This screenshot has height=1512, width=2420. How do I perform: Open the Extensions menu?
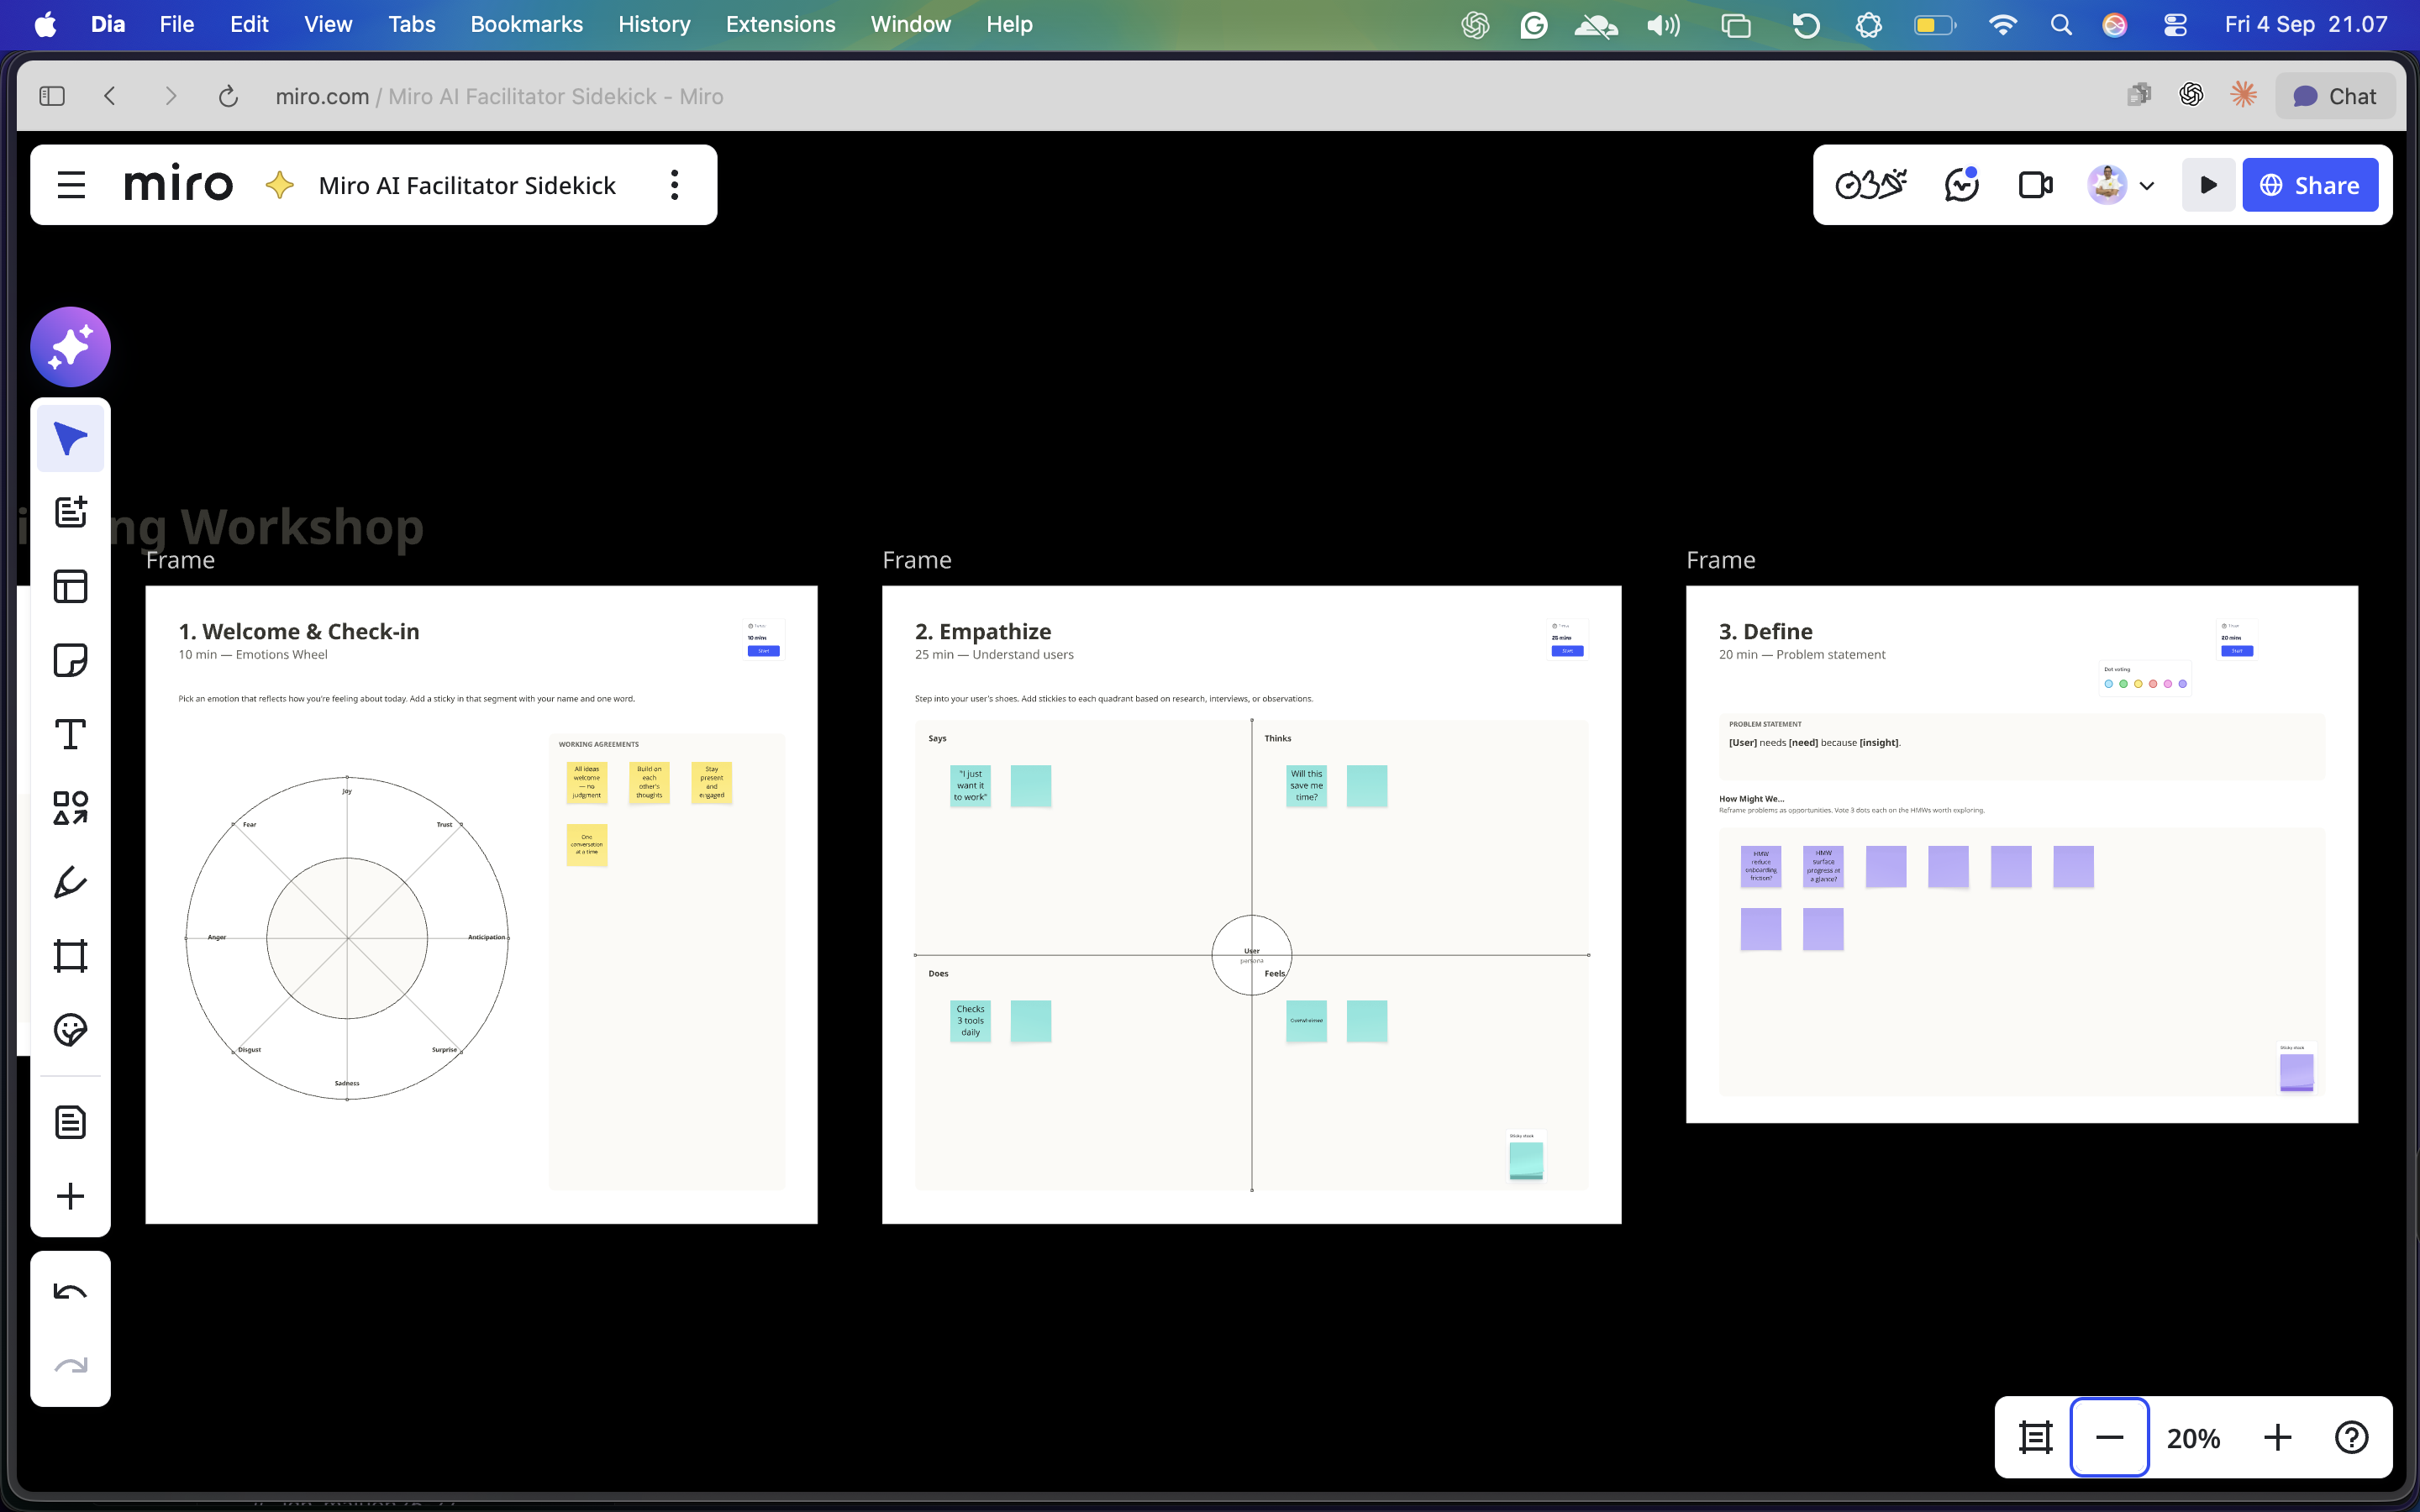point(780,24)
